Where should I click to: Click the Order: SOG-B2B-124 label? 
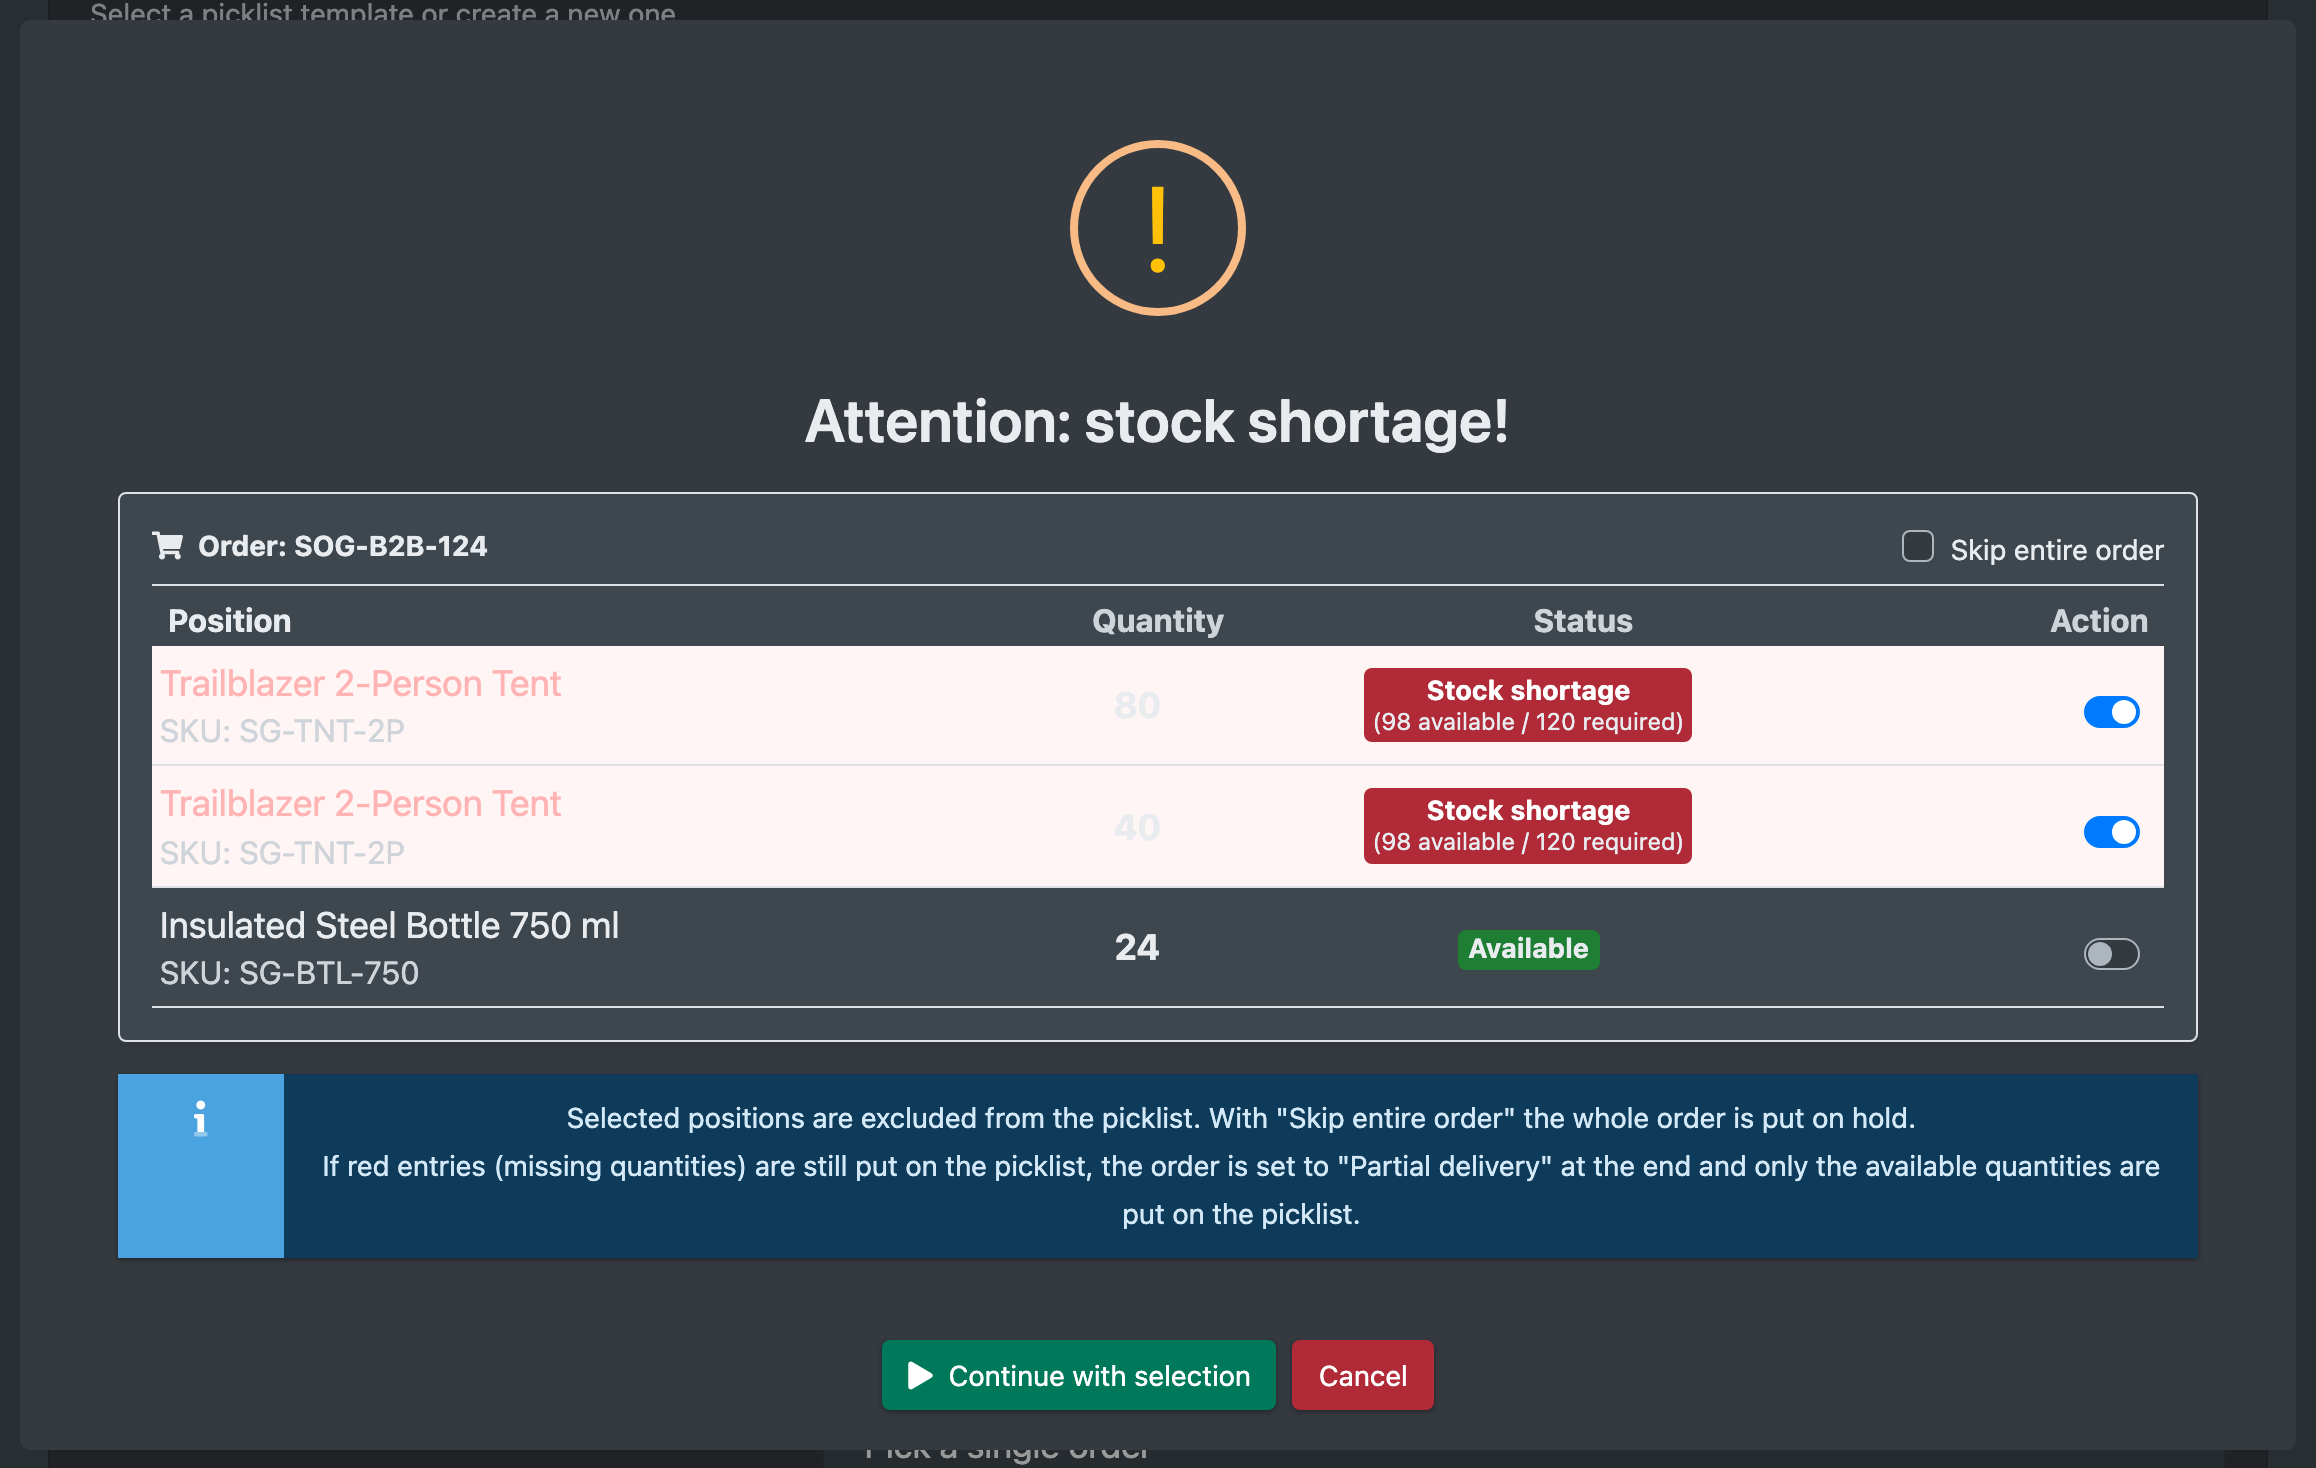pyautogui.click(x=342, y=546)
